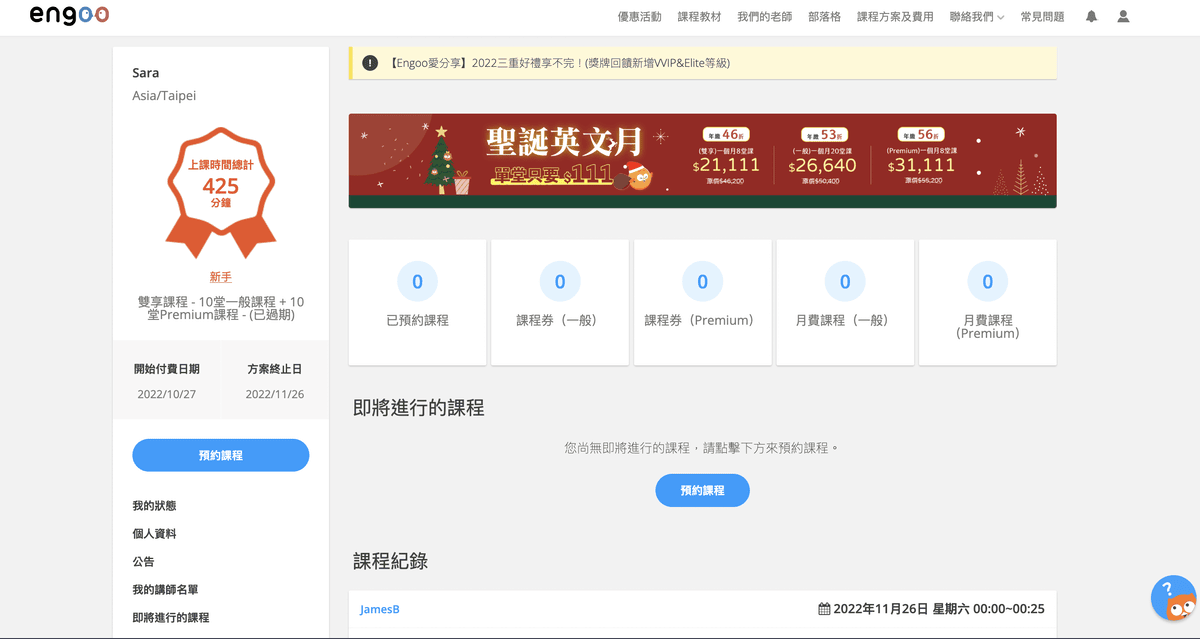This screenshot has height=639, width=1200.
Task: Click the 月費課程 (Premium) count card
Action: pos(988,302)
